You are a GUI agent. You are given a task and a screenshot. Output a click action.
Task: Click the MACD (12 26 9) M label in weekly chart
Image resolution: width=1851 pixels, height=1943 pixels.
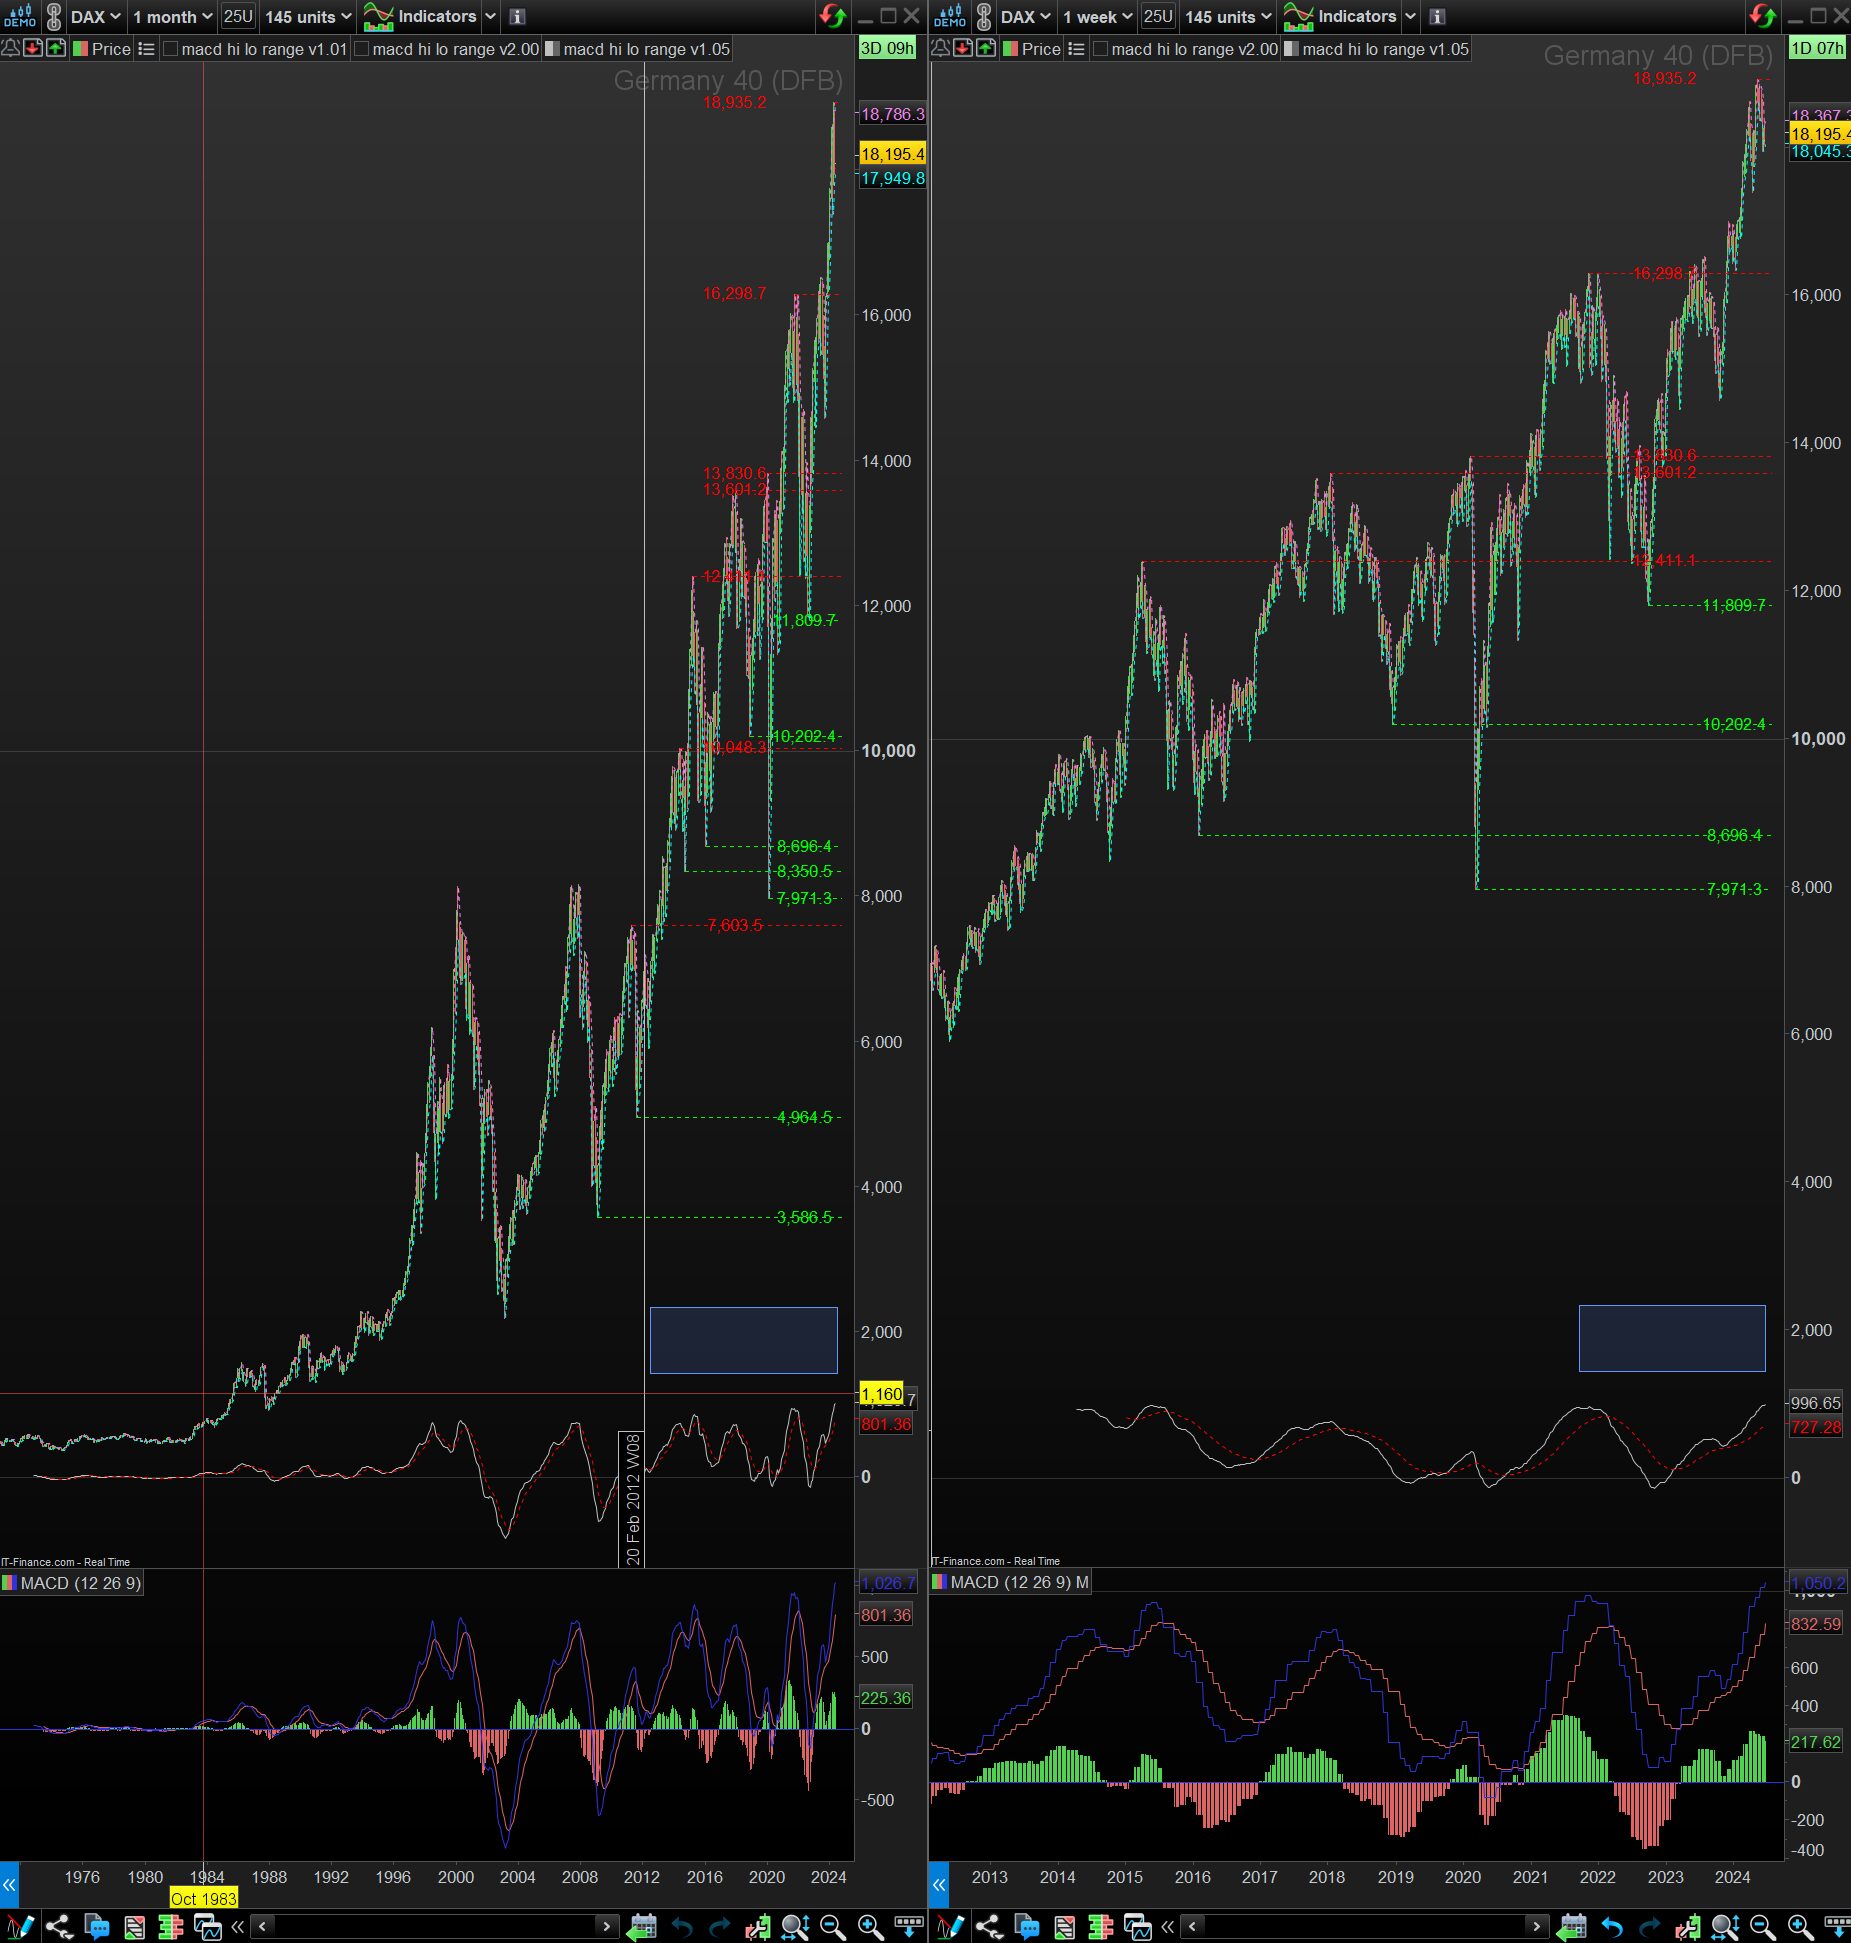pyautogui.click(x=1010, y=1582)
